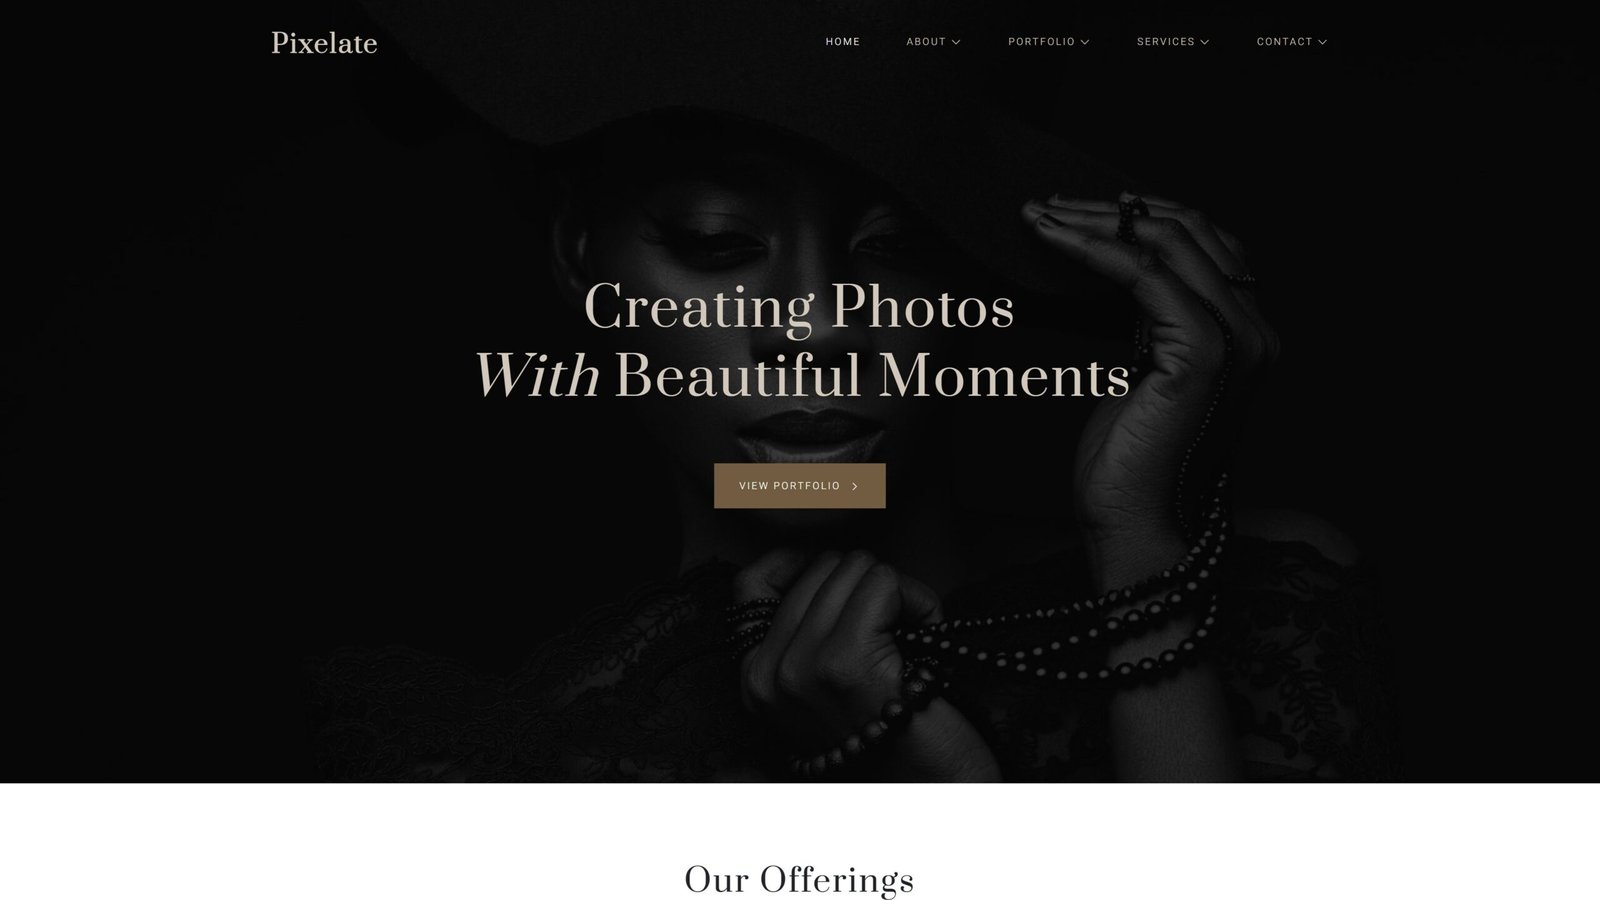Image resolution: width=1600 pixels, height=900 pixels.
Task: Expand the Portfolio dropdown chevron
Action: 1085,42
